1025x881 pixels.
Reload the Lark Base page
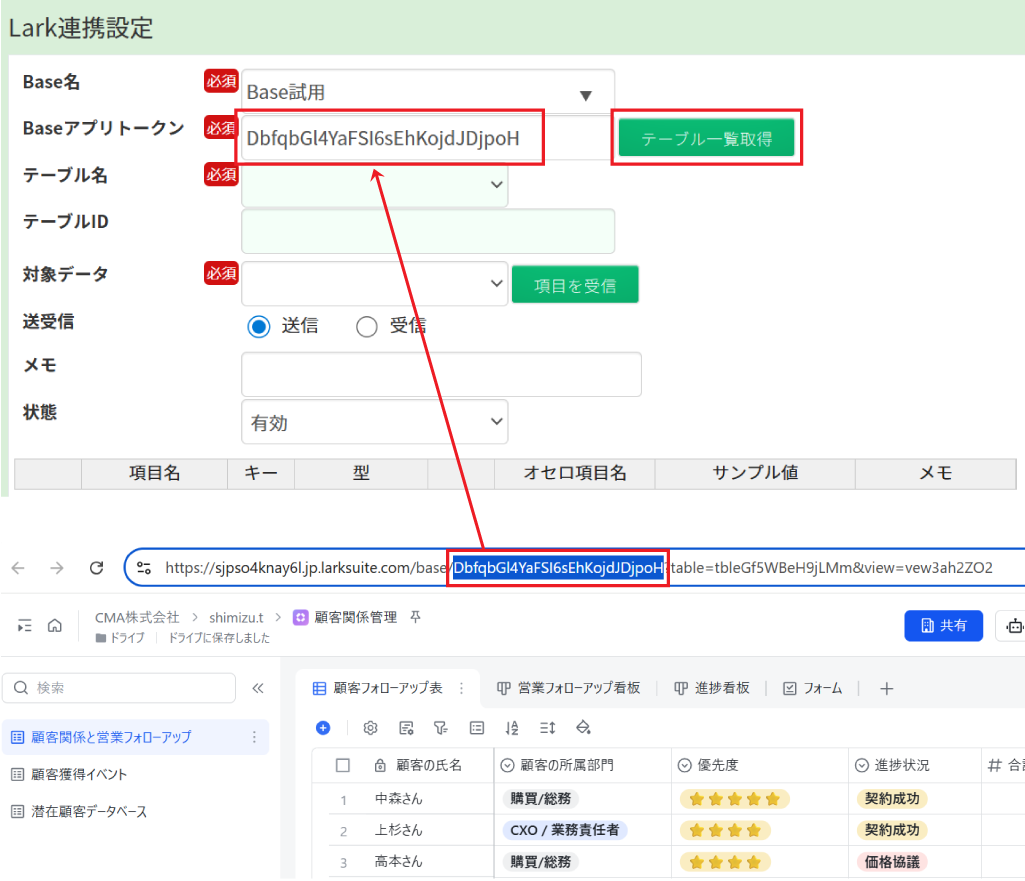point(97,568)
